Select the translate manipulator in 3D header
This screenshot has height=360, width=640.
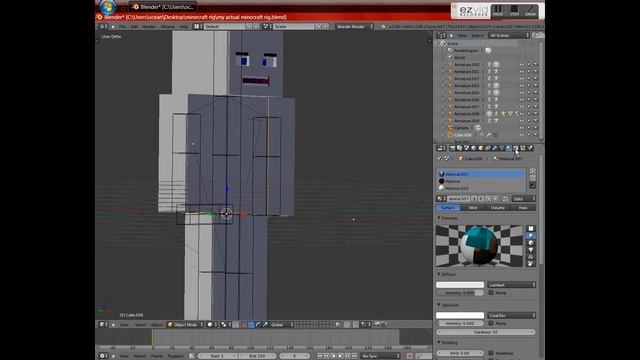click(x=251, y=324)
